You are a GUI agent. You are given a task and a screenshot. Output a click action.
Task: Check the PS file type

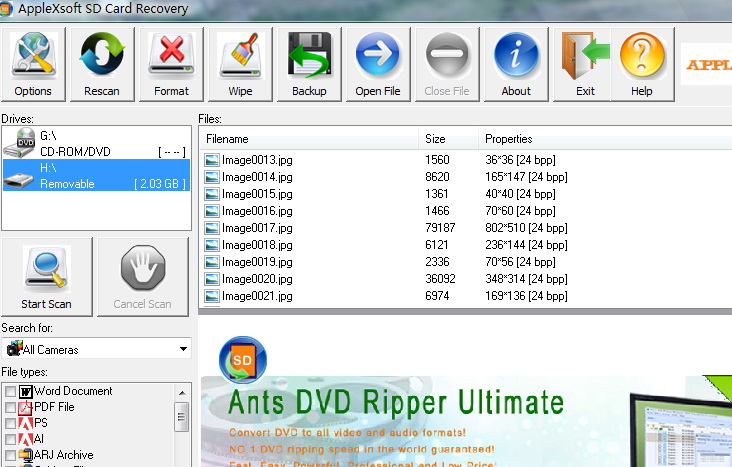(10, 423)
